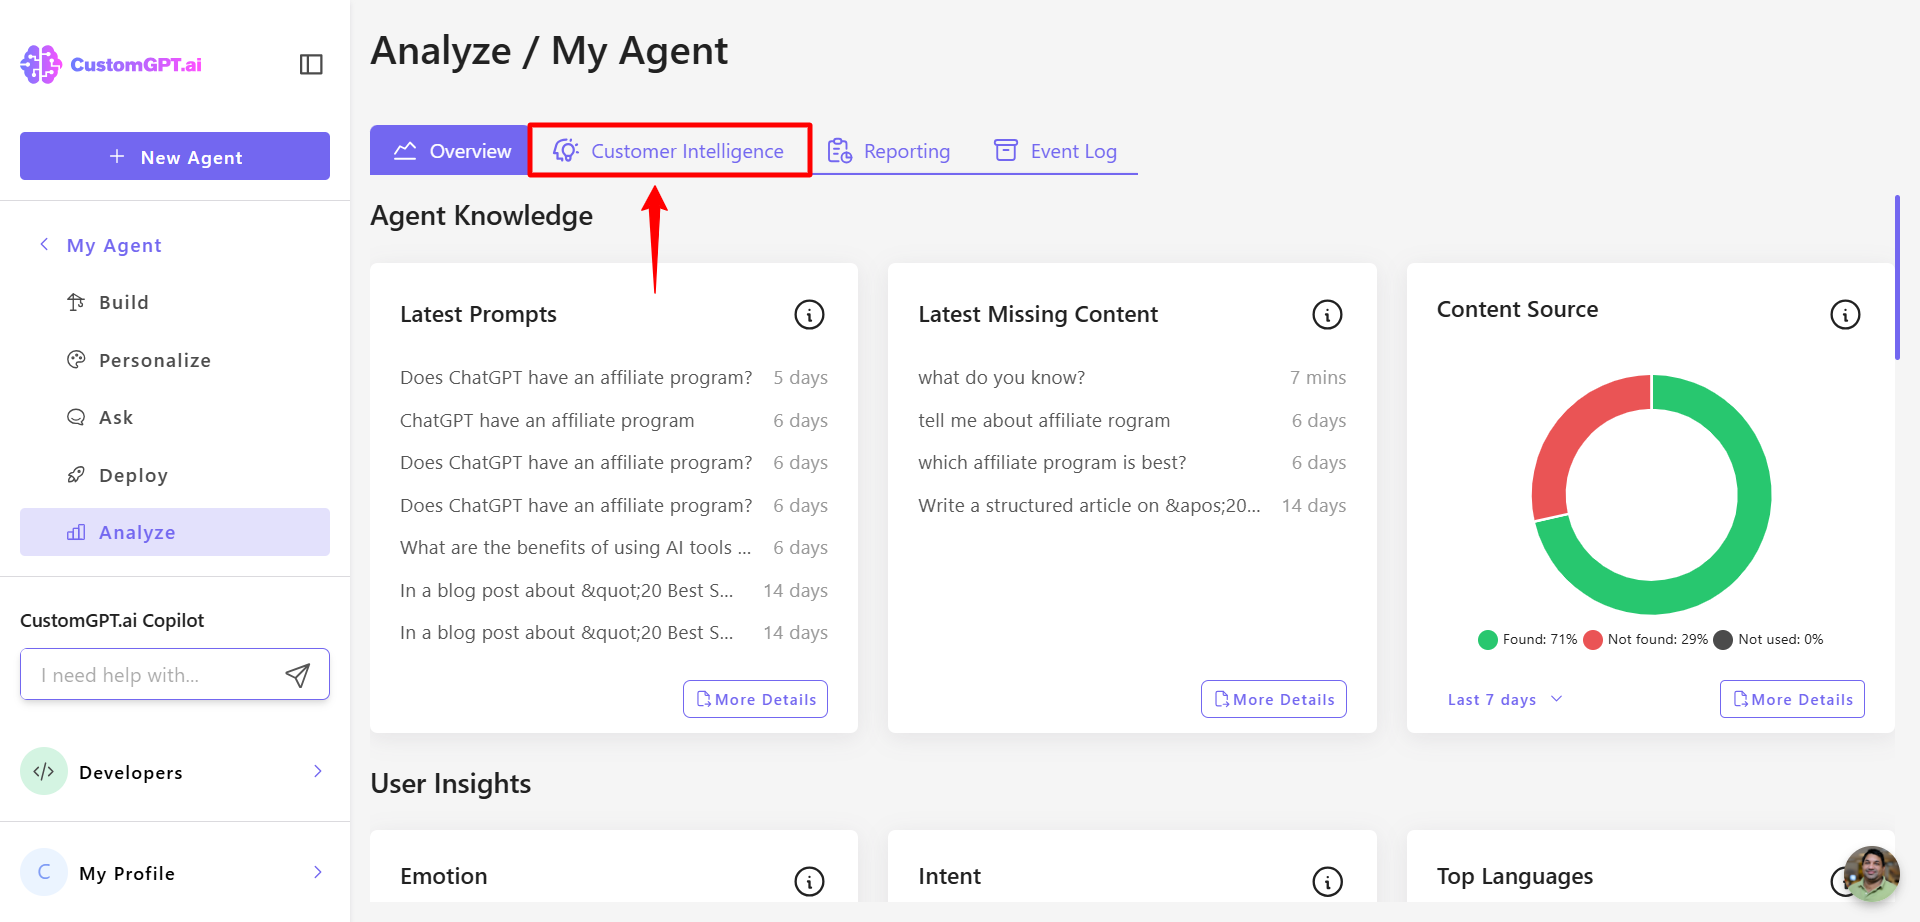The height and width of the screenshot is (922, 1920).
Task: Open missing content 'what do you know?'
Action: click(1001, 378)
